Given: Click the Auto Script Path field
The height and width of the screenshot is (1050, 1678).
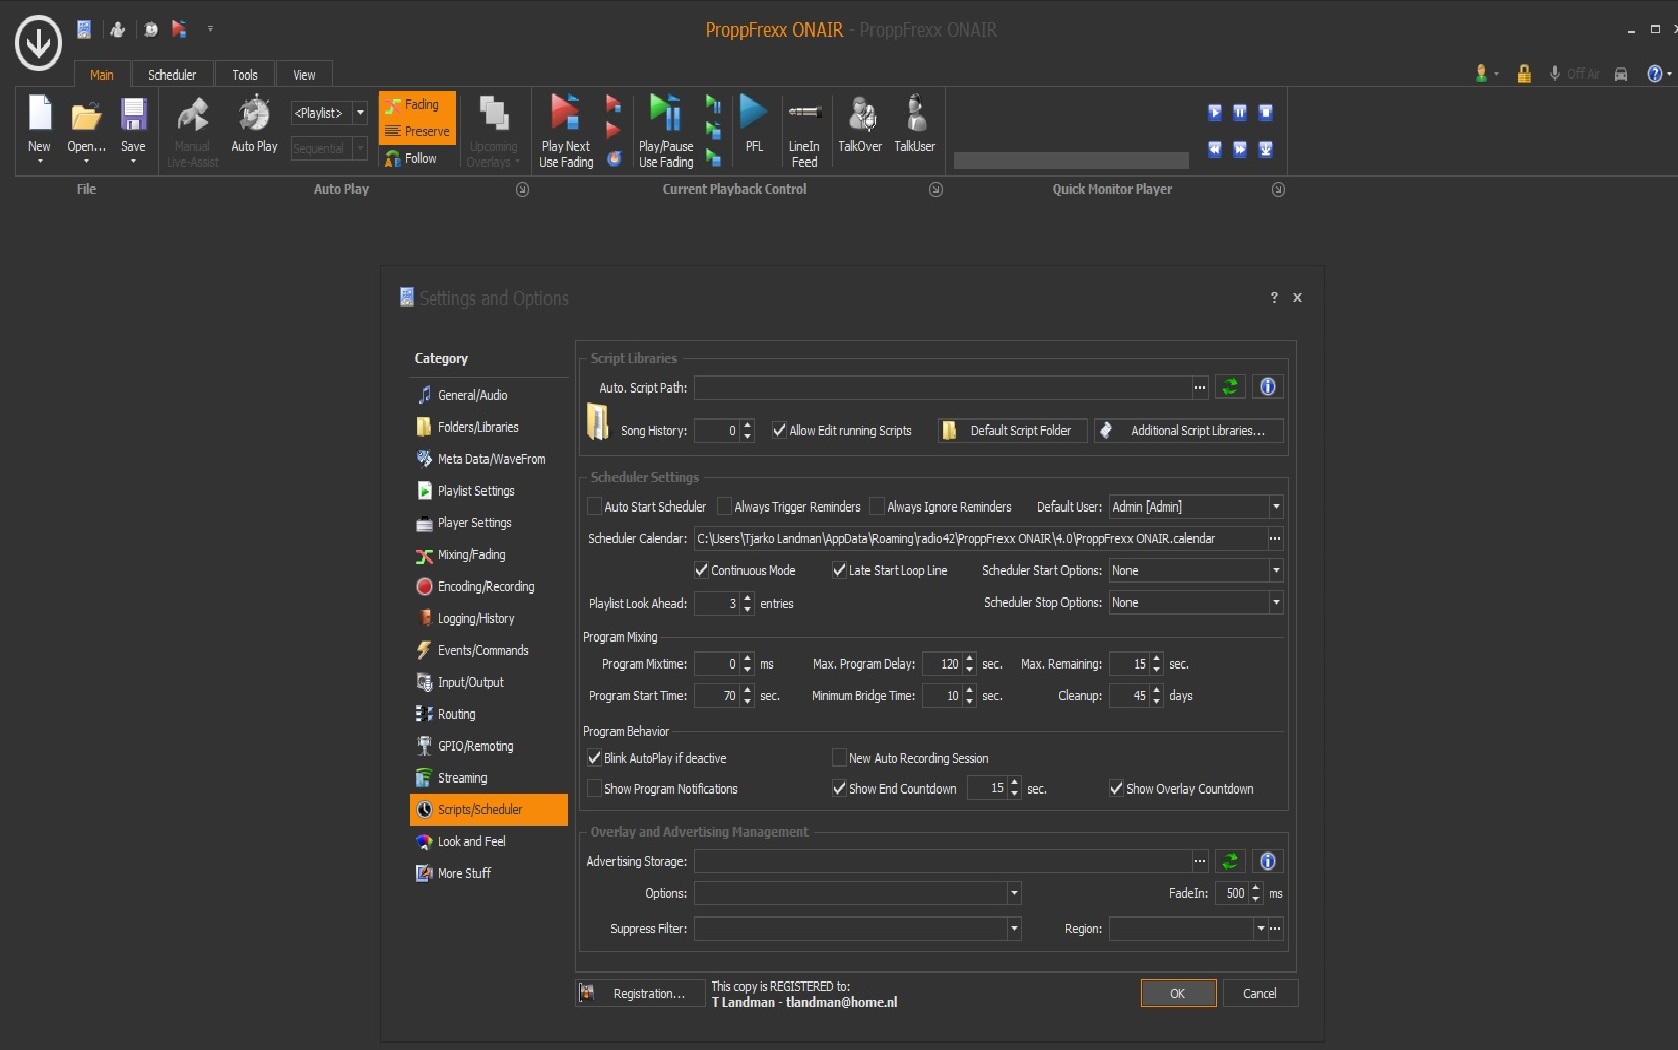Looking at the screenshot, I should pyautogui.click(x=943, y=387).
